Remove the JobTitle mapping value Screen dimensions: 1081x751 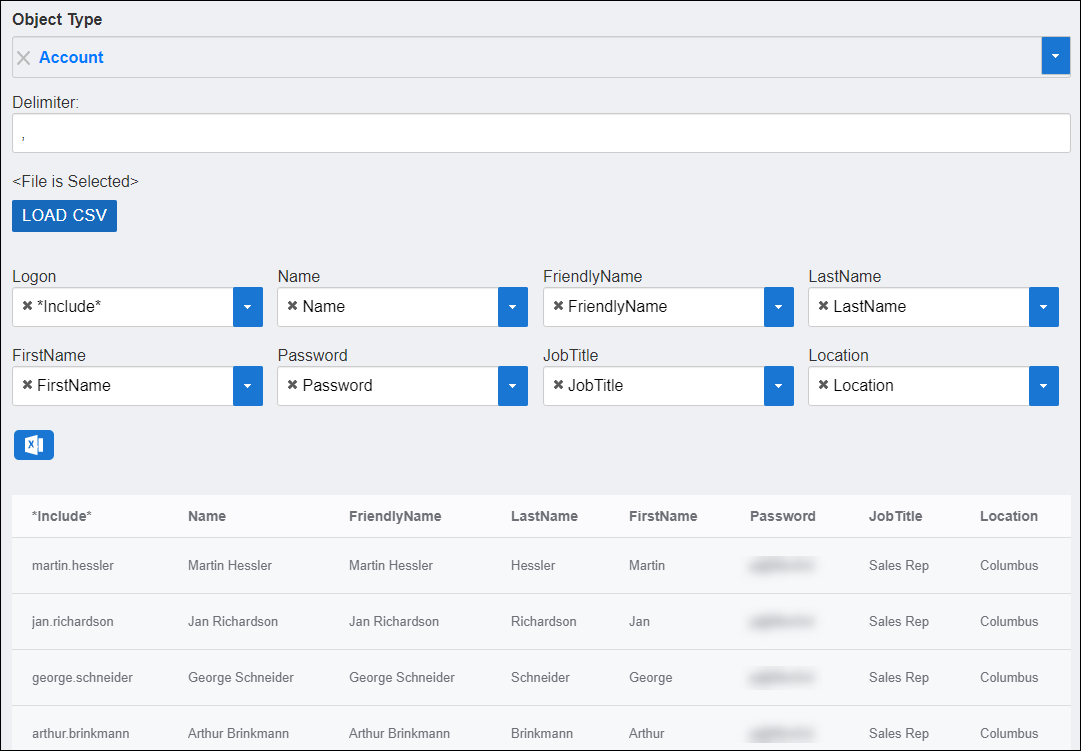tap(558, 385)
